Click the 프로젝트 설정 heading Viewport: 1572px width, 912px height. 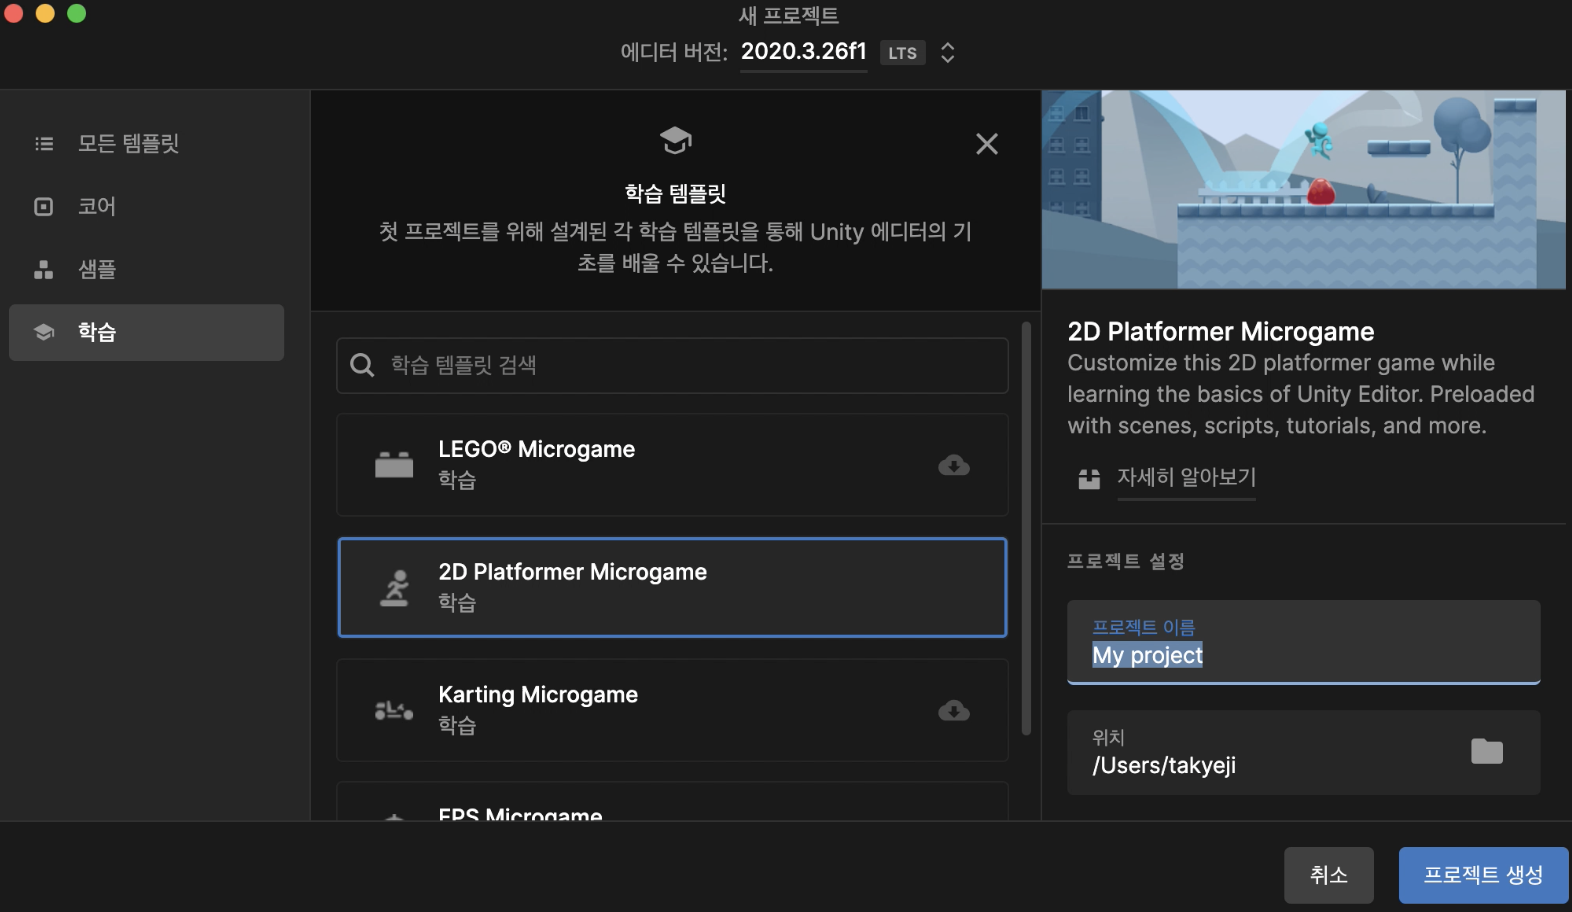click(x=1126, y=561)
